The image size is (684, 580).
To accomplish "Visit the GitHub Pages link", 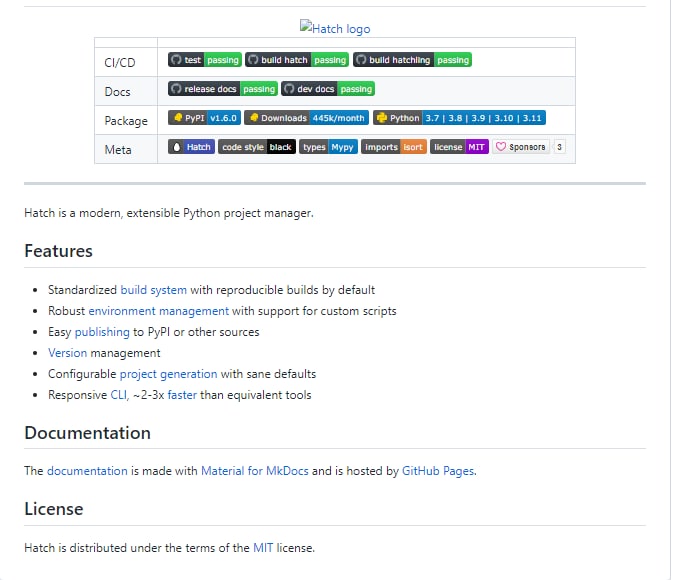I will click(x=438, y=470).
